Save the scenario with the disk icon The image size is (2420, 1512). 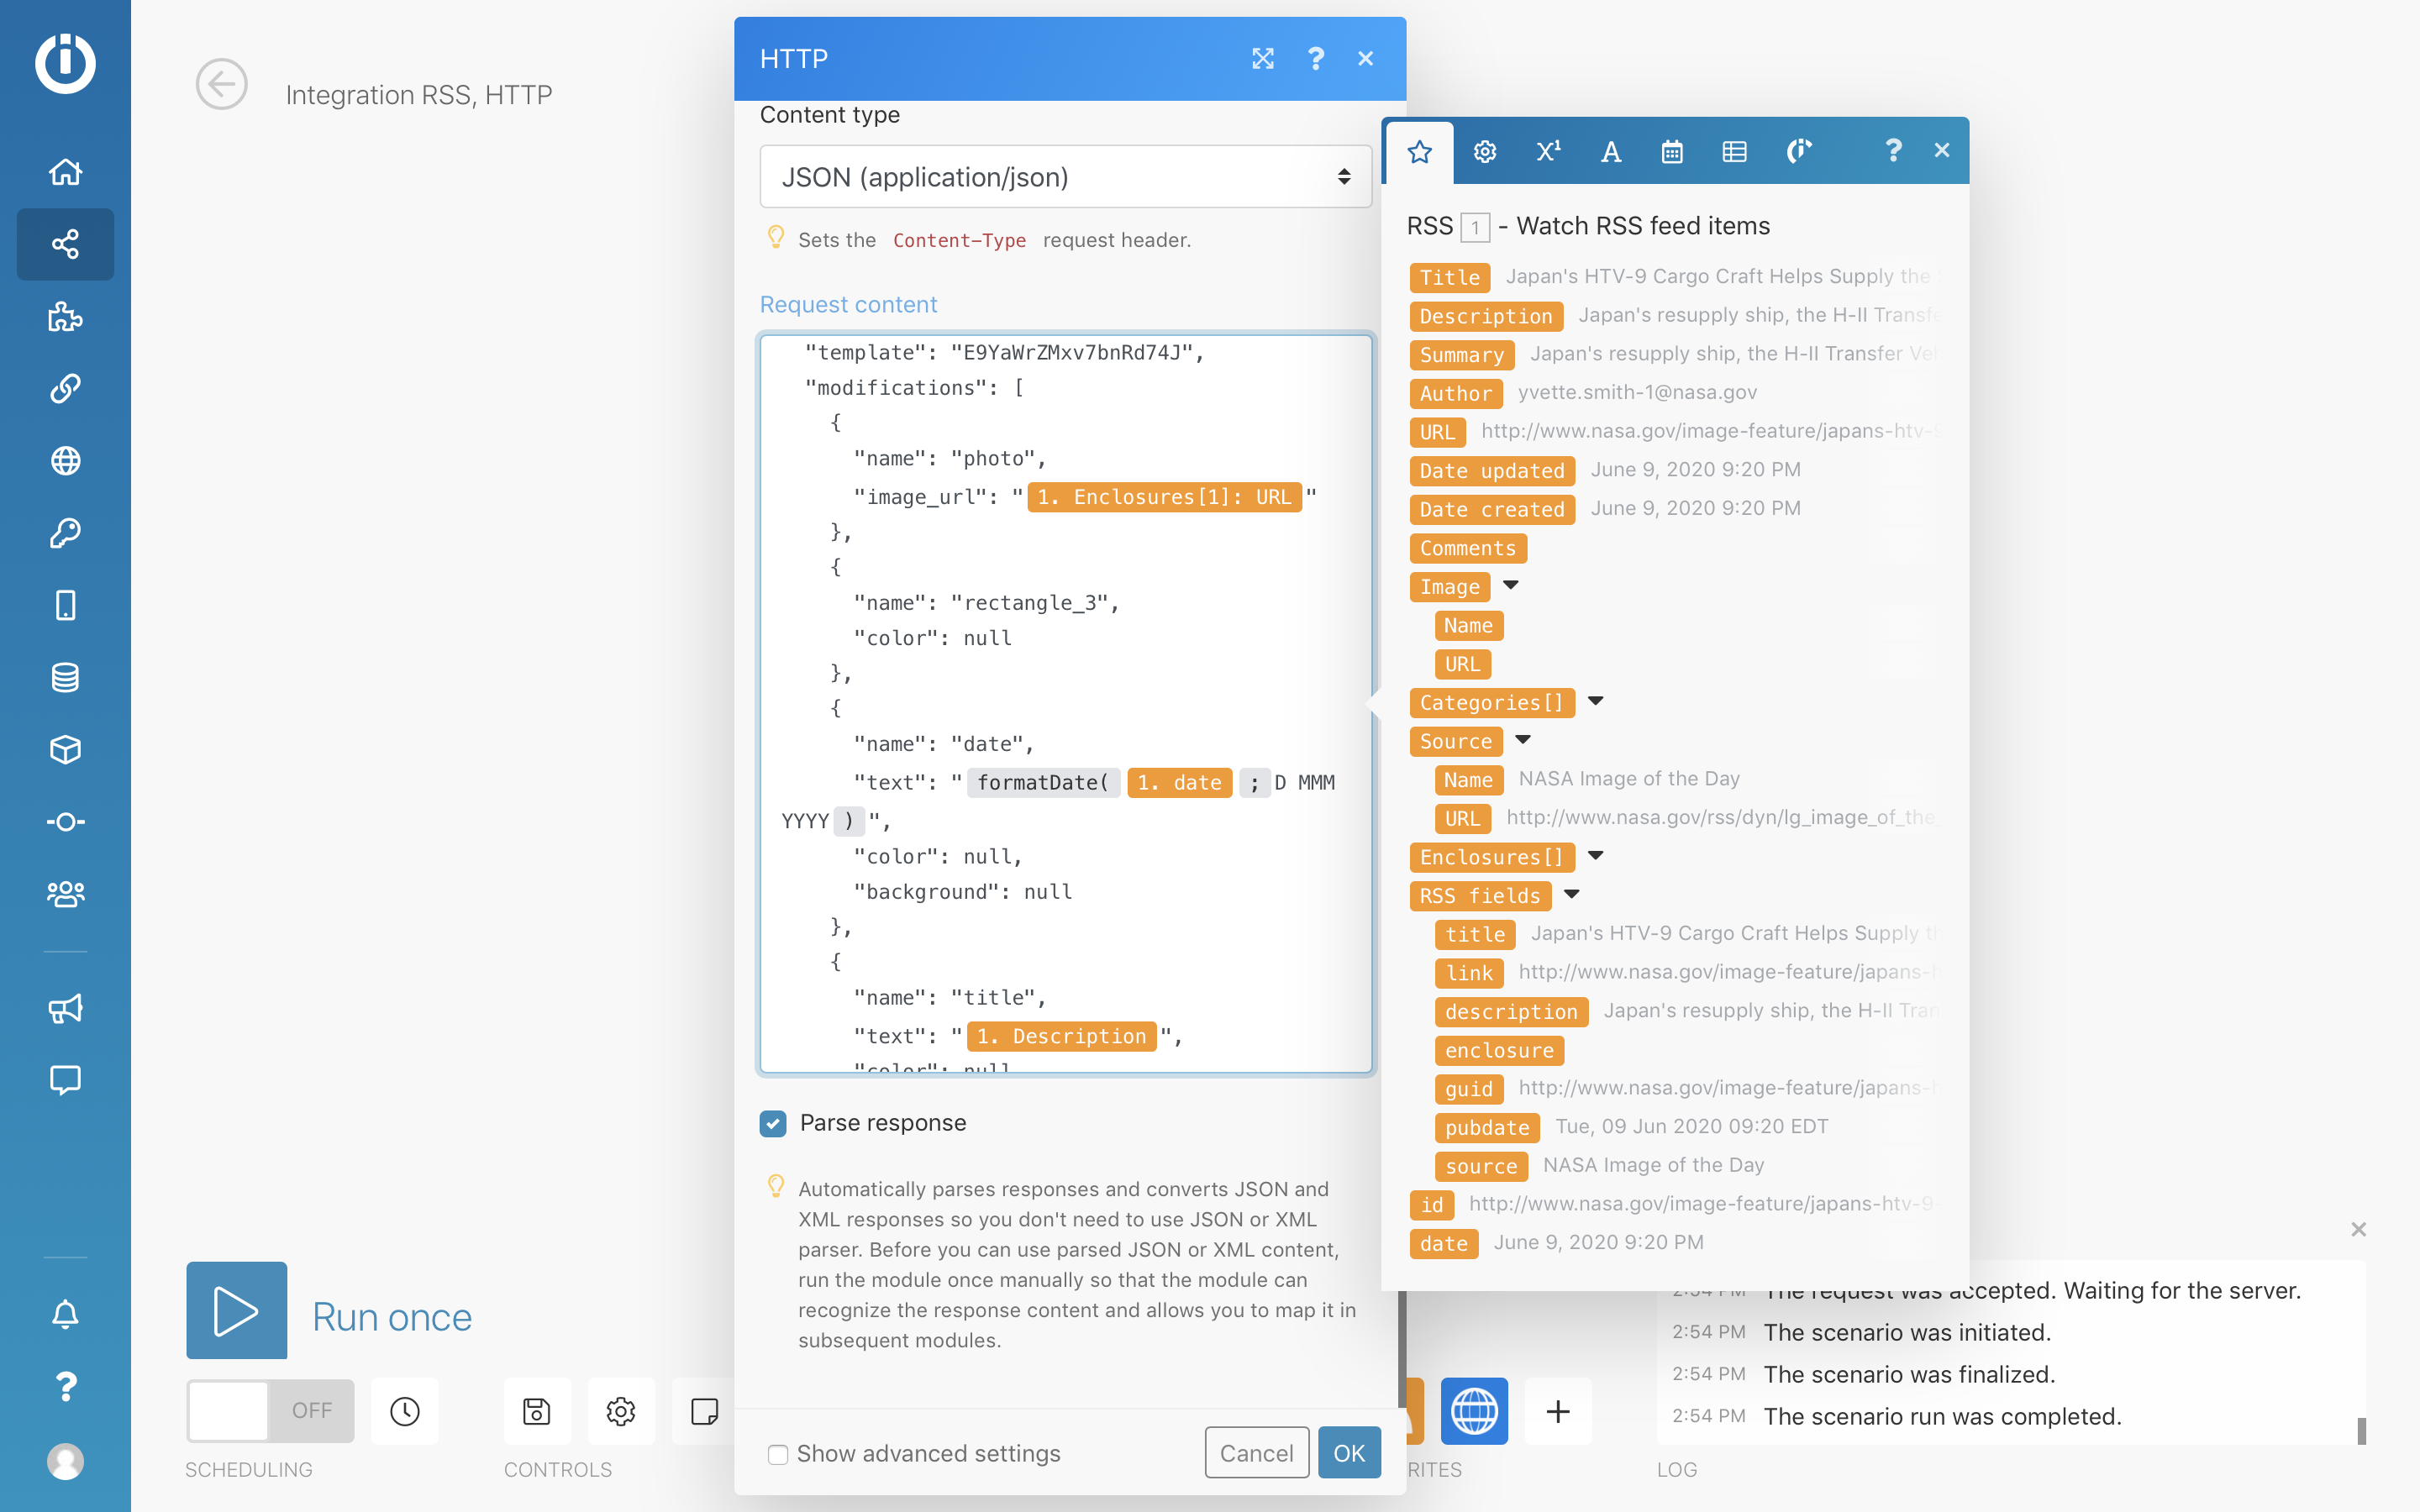537,1411
